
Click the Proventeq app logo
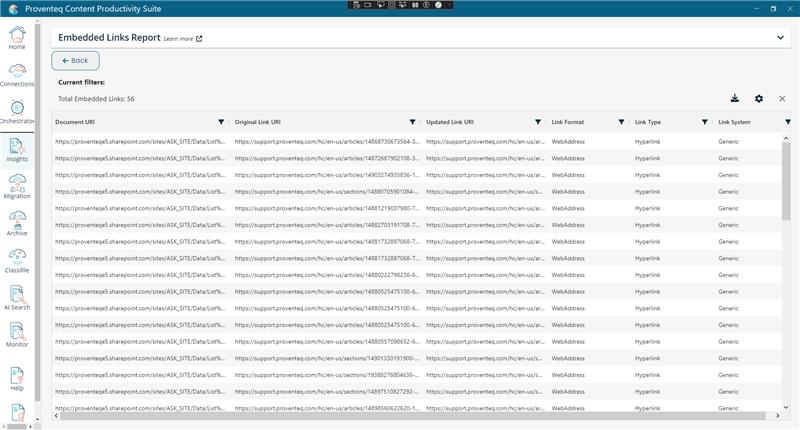pos(13,9)
